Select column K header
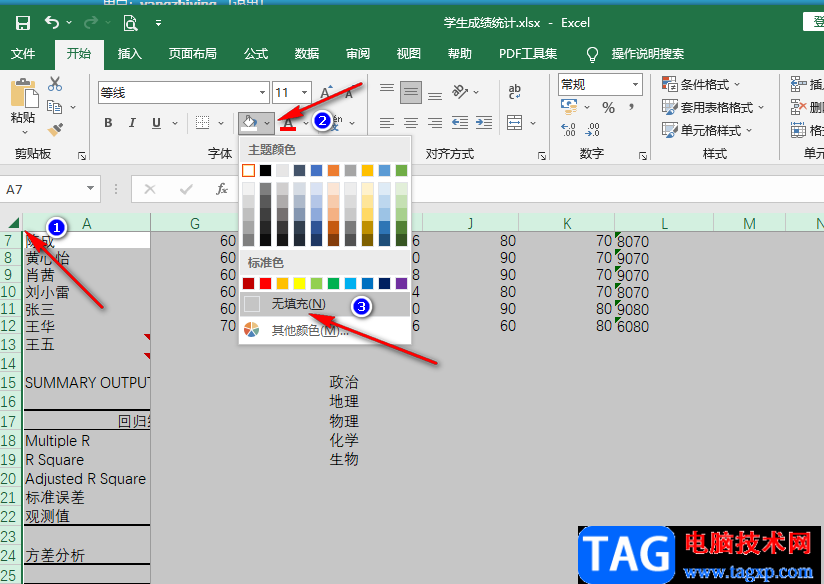 coord(566,223)
